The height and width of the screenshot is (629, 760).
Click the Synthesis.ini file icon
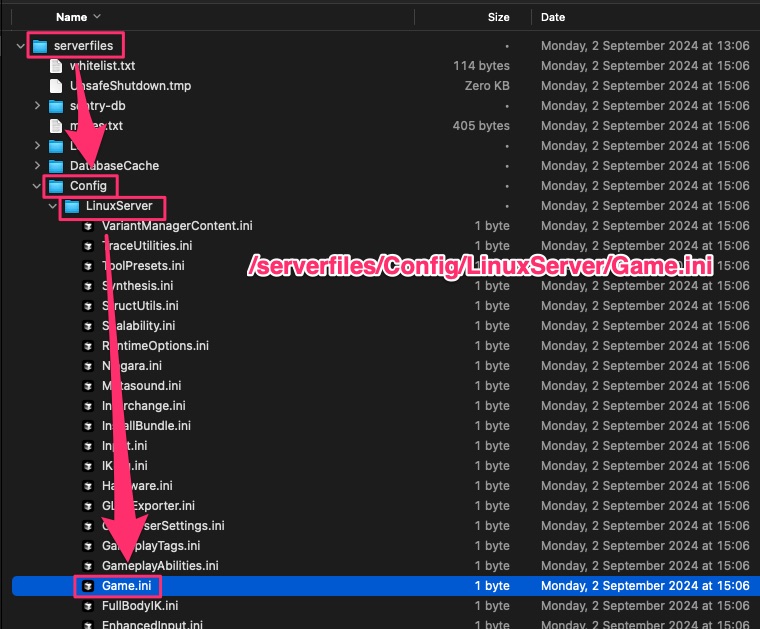[x=88, y=286]
